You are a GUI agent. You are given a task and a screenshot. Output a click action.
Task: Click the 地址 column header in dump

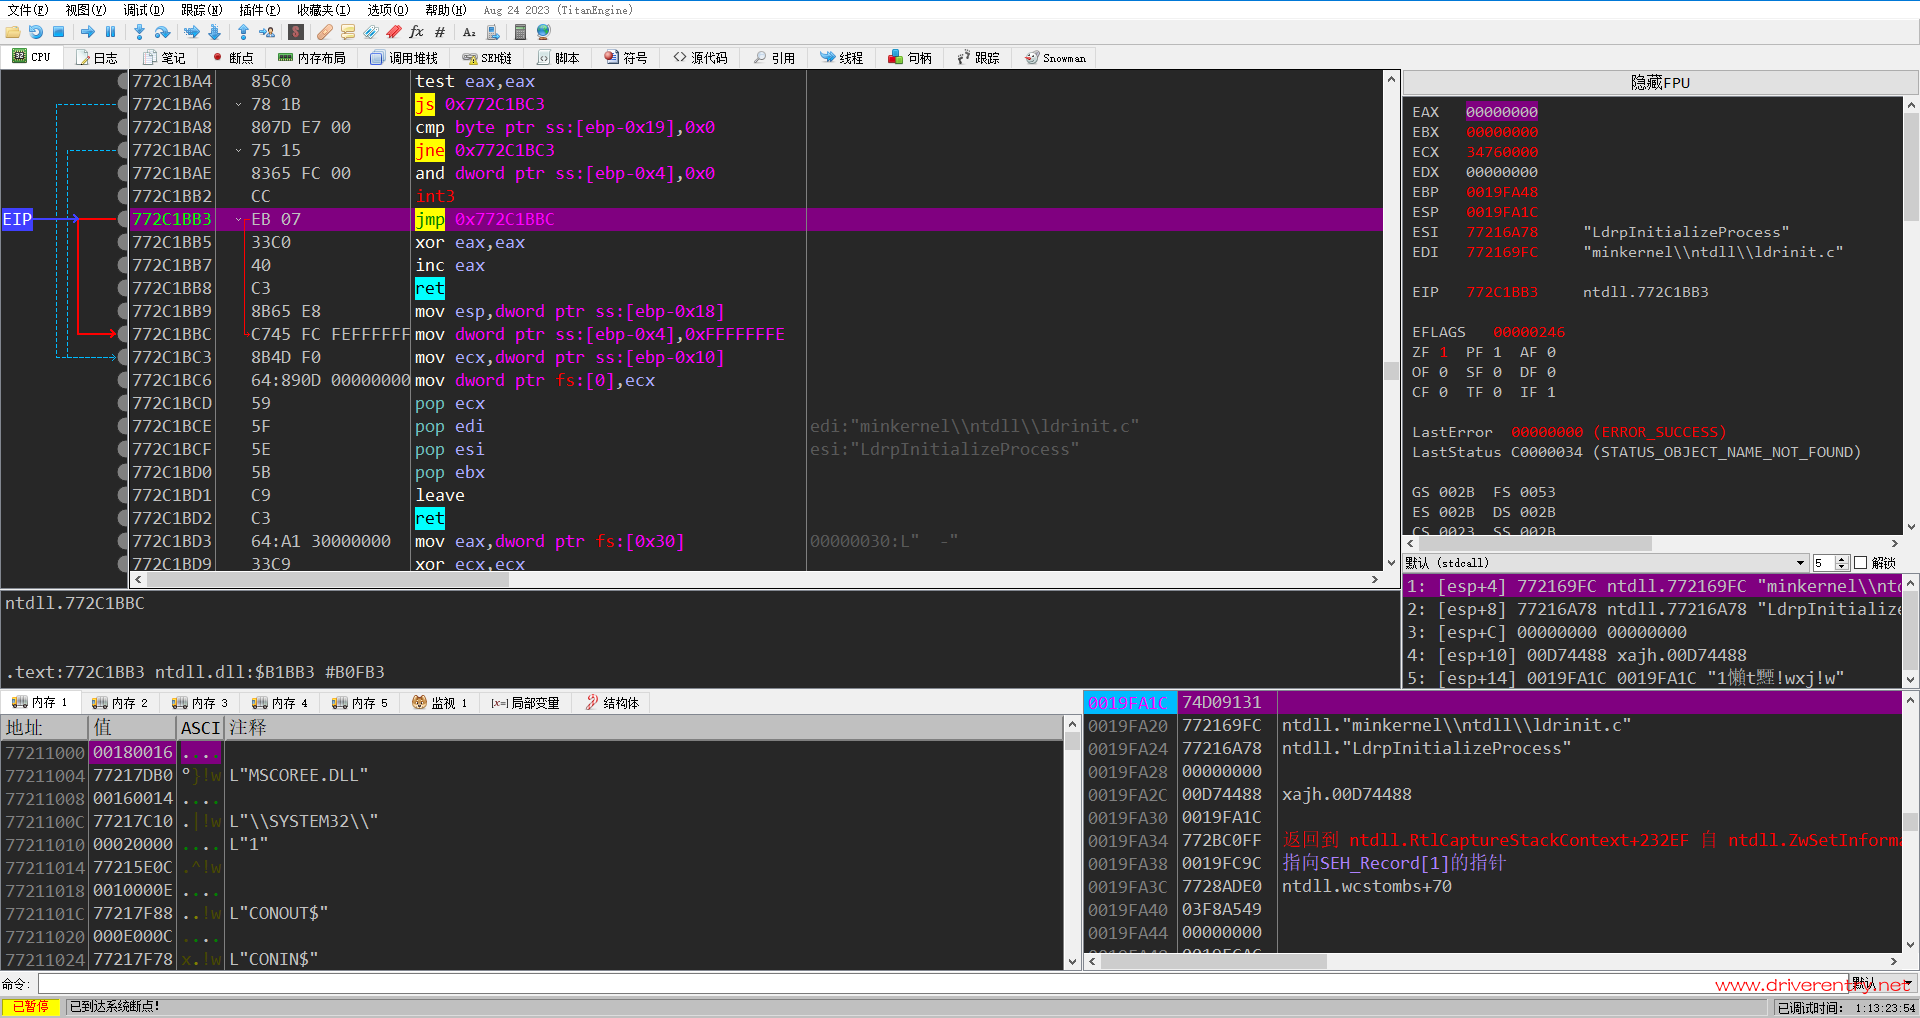click(45, 727)
